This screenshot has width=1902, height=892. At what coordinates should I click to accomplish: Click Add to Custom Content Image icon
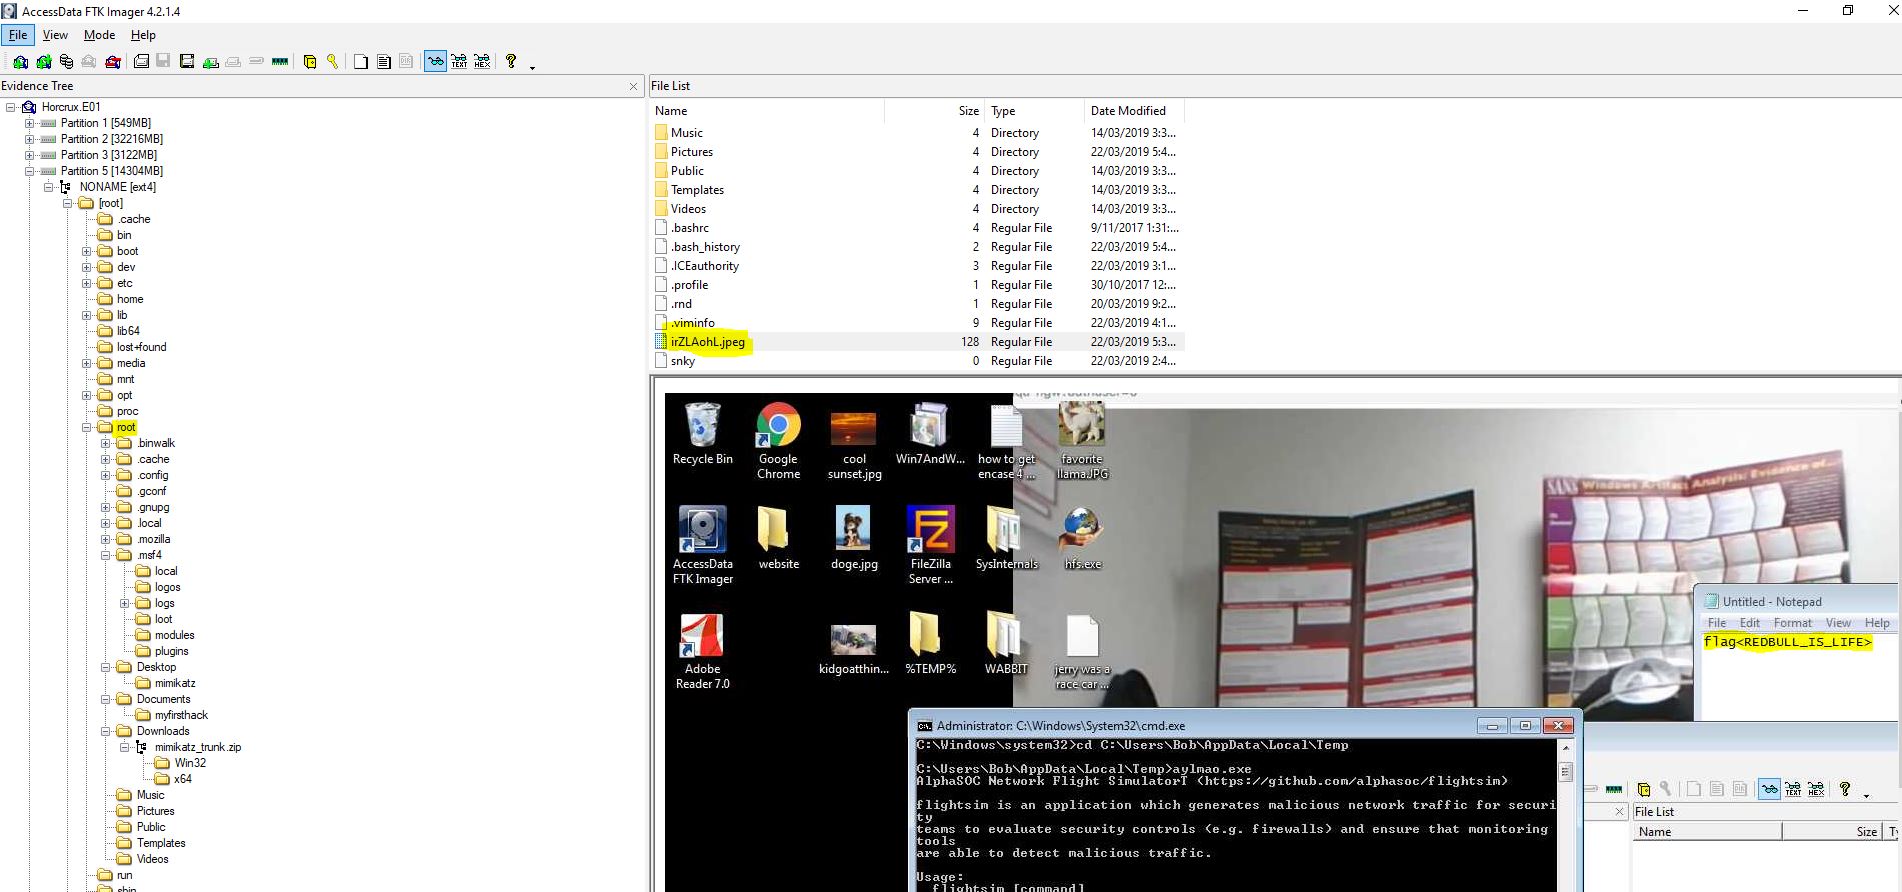[x=210, y=62]
